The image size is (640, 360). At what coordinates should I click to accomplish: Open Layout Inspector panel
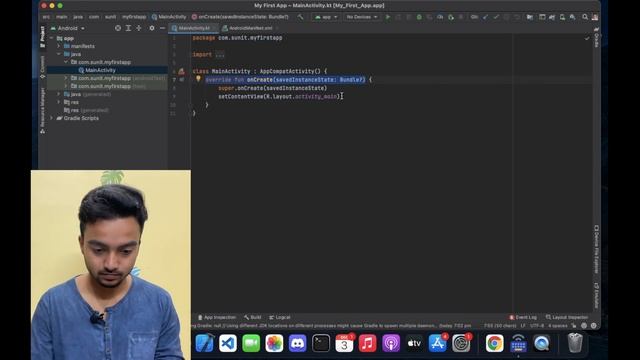tap(567, 317)
